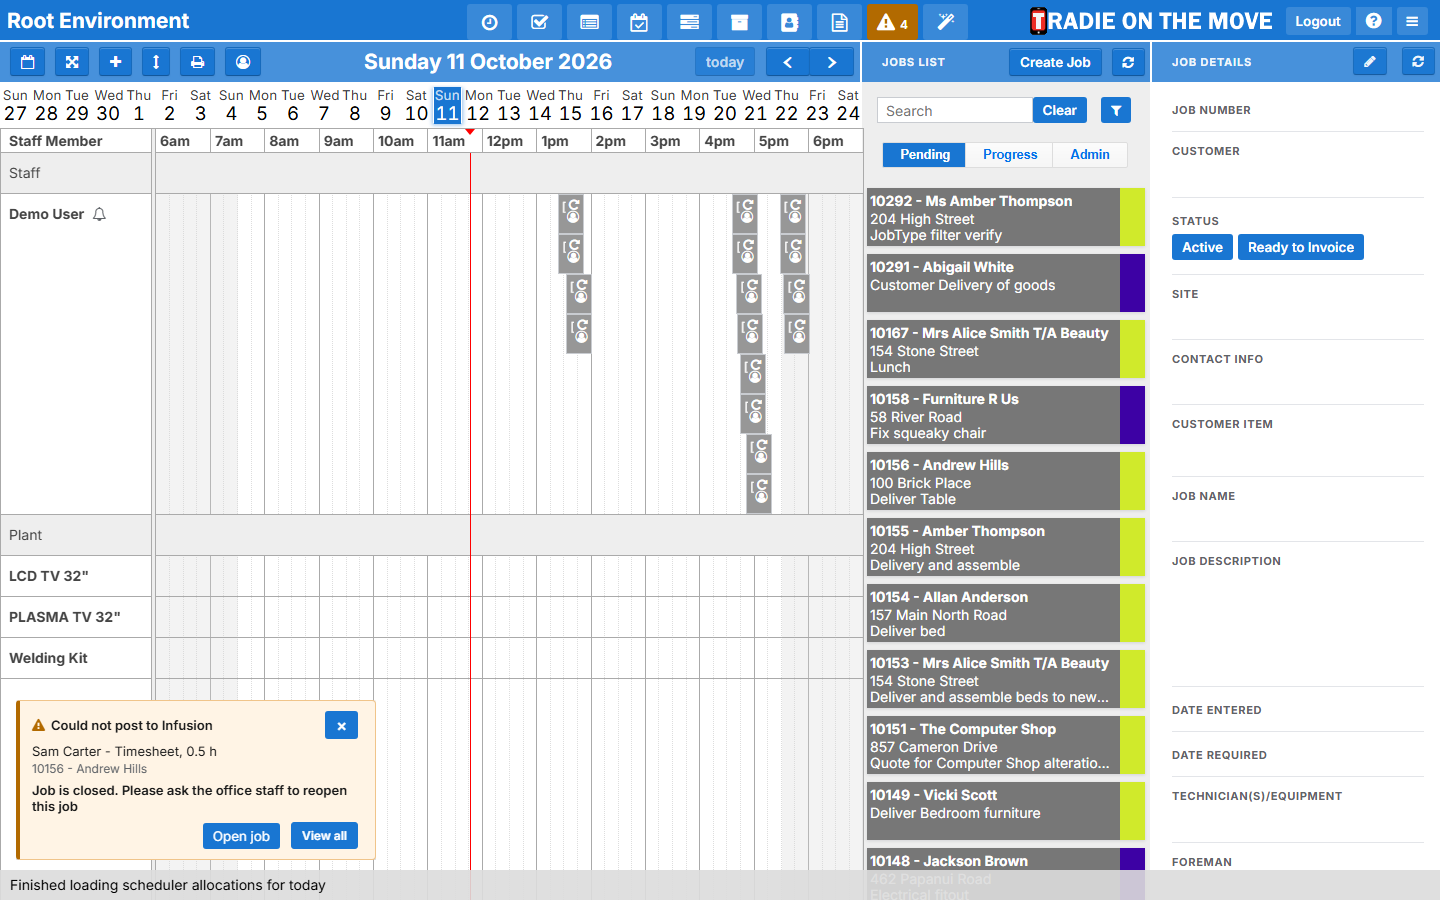The image size is (1440, 900).
Task: Click the yellow-green color bar on job 10292
Action: point(1132,217)
